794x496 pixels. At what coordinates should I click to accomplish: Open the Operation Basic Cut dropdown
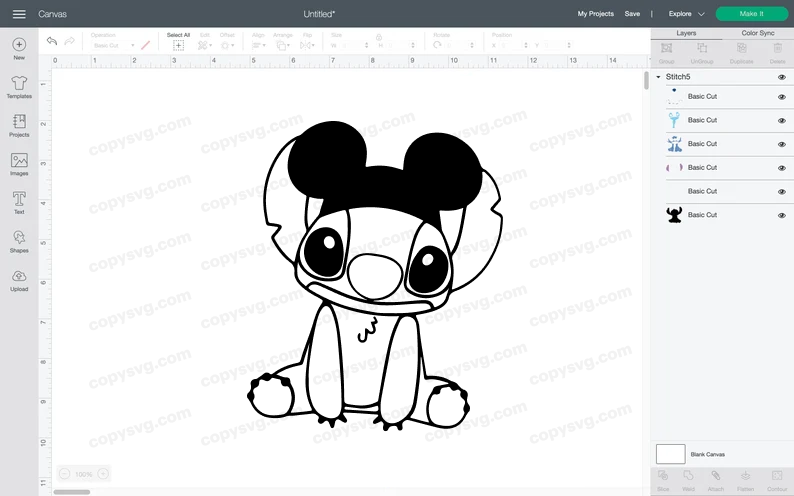[x=114, y=46]
